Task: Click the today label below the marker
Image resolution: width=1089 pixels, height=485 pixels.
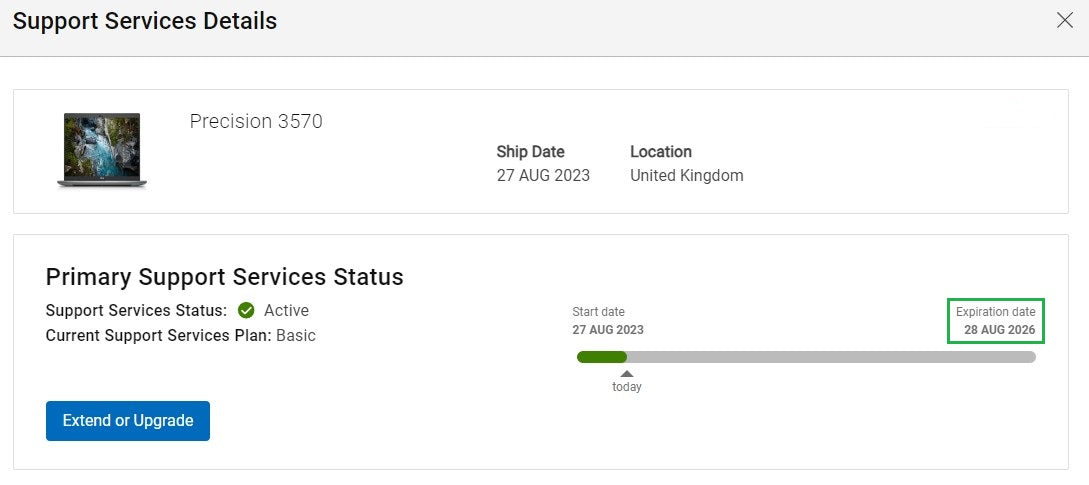Action: pyautogui.click(x=627, y=387)
